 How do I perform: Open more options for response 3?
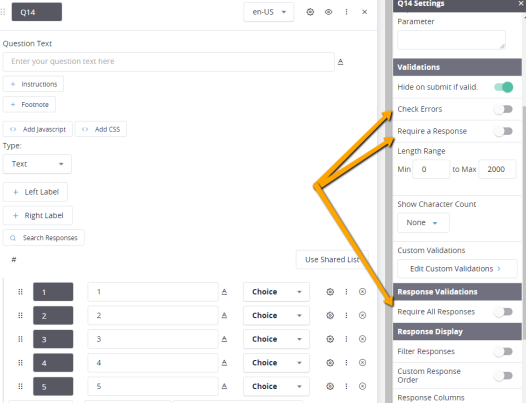pos(346,339)
